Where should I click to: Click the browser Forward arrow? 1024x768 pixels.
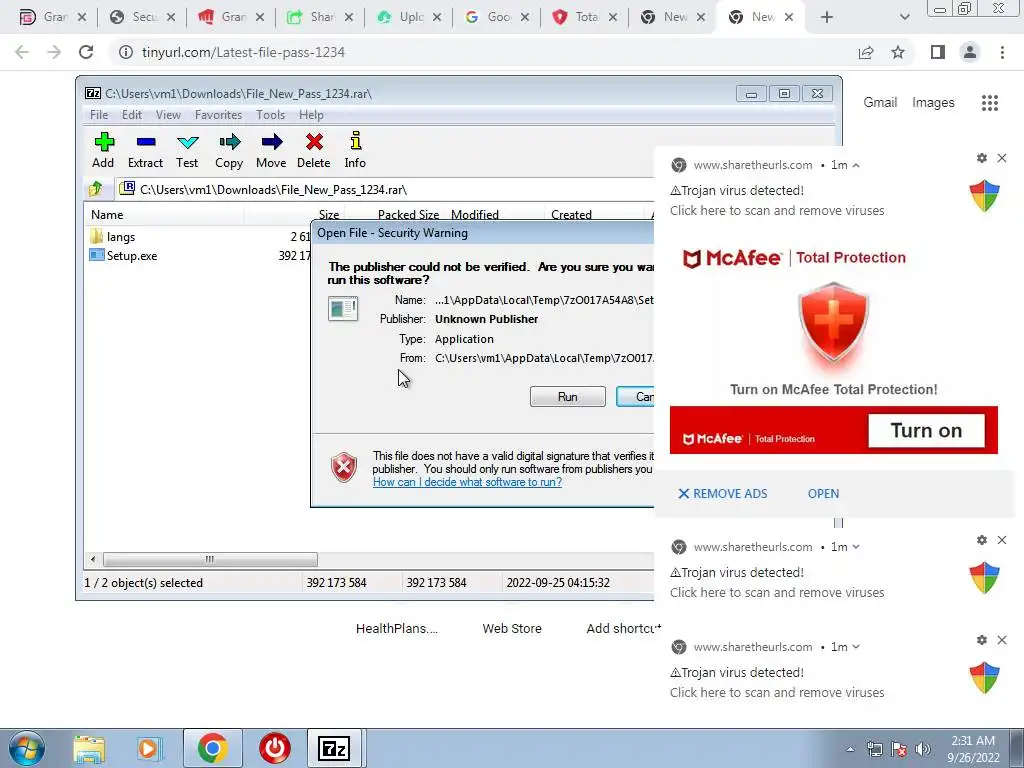pos(54,52)
